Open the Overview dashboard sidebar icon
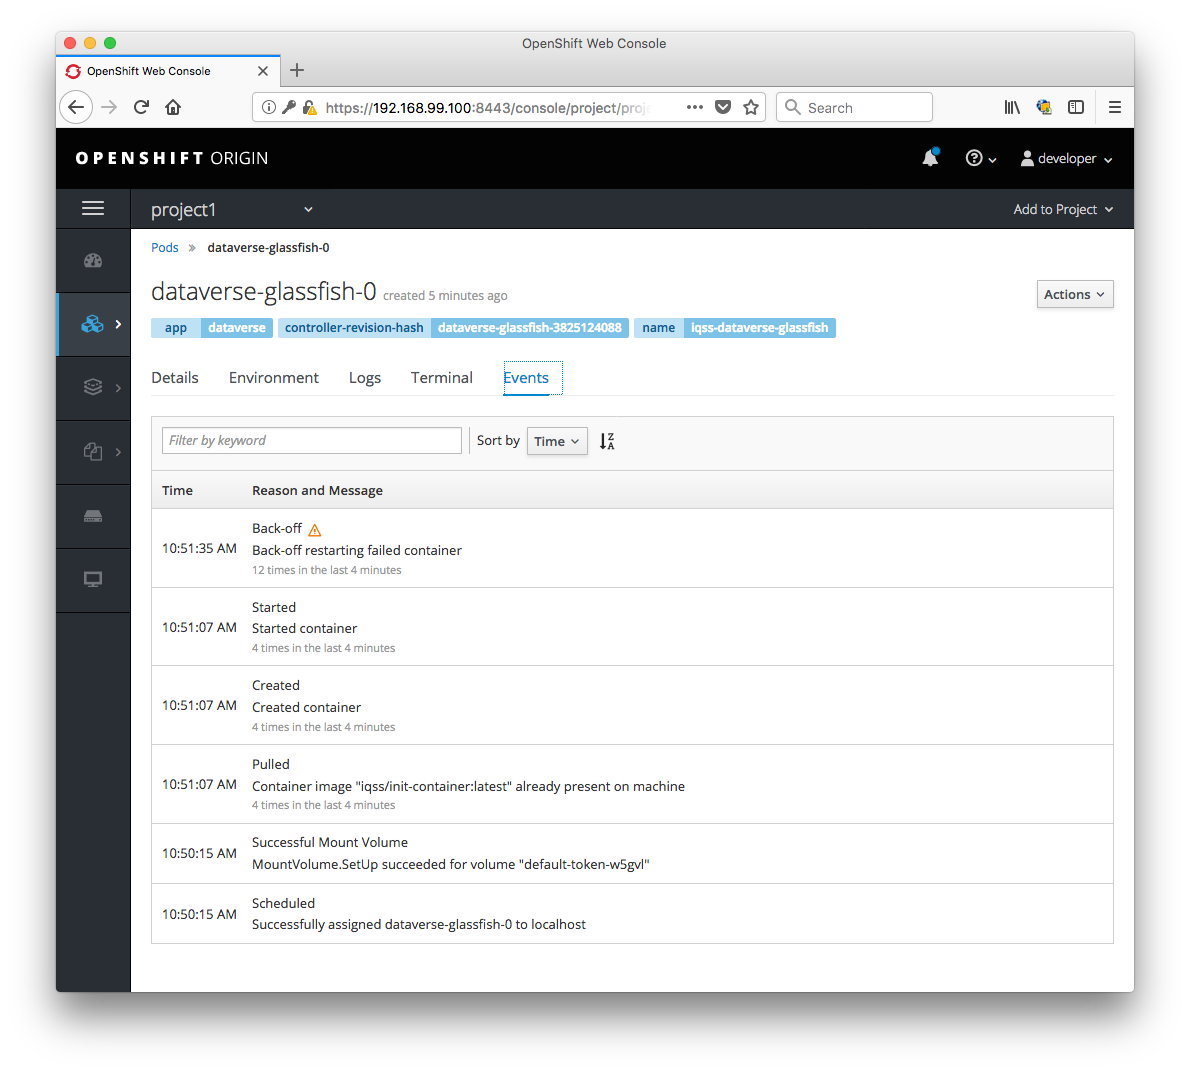1190x1072 pixels. 93,260
